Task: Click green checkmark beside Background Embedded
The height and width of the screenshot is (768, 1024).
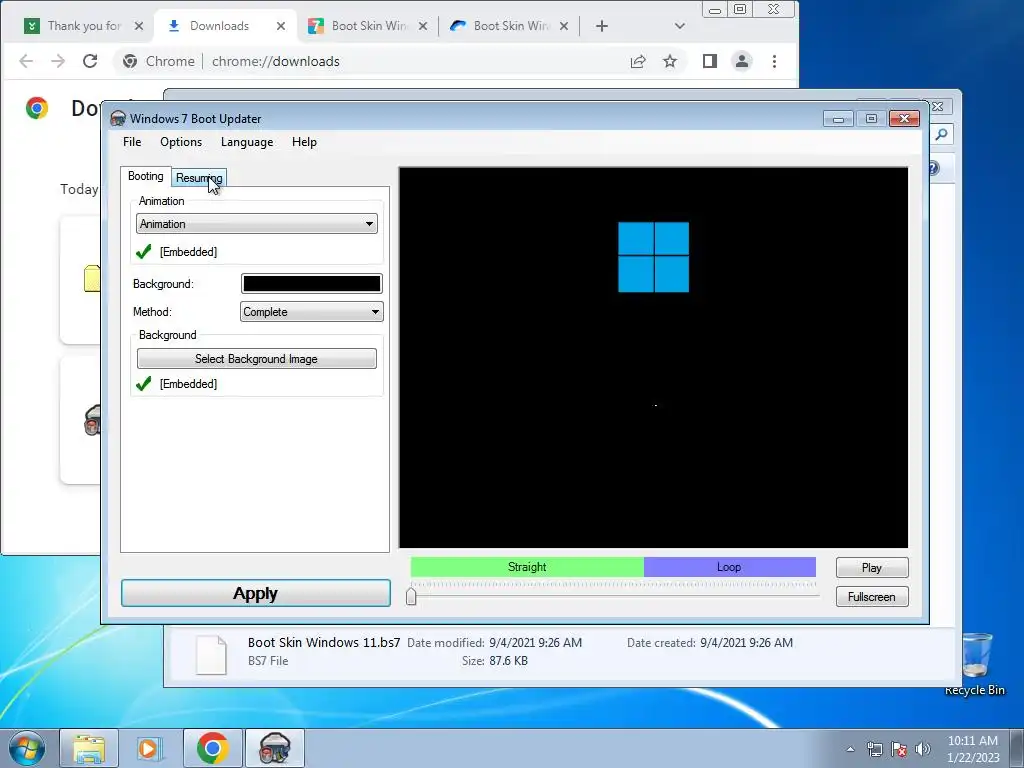Action: 144,383
